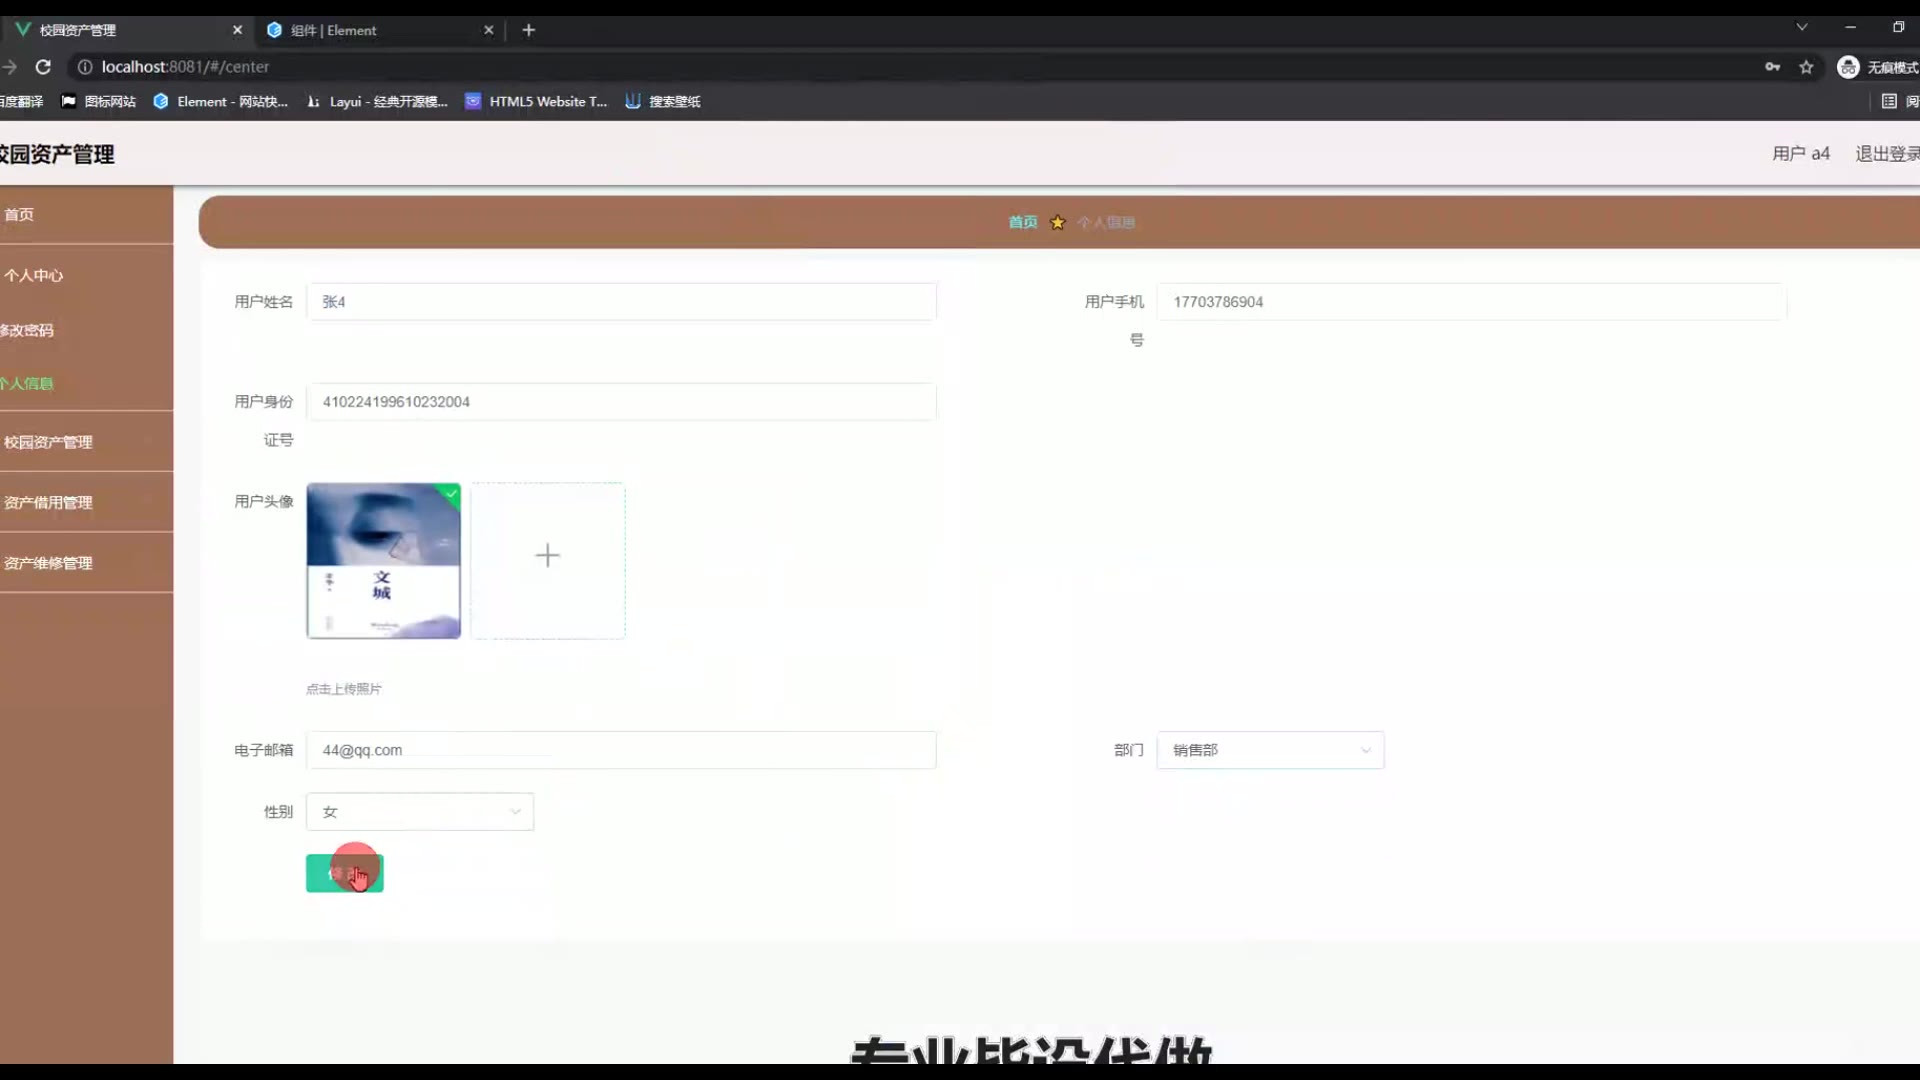Select 校园资产管理 in the sidebar menu
1920x1080 pixels.
pyautogui.click(x=48, y=442)
